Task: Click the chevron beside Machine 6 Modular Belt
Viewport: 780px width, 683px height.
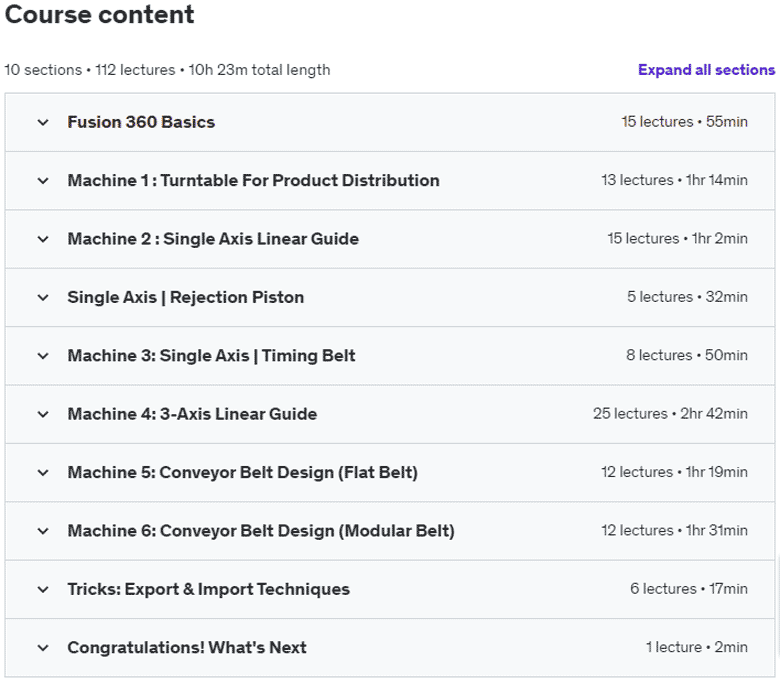Action: click(42, 531)
